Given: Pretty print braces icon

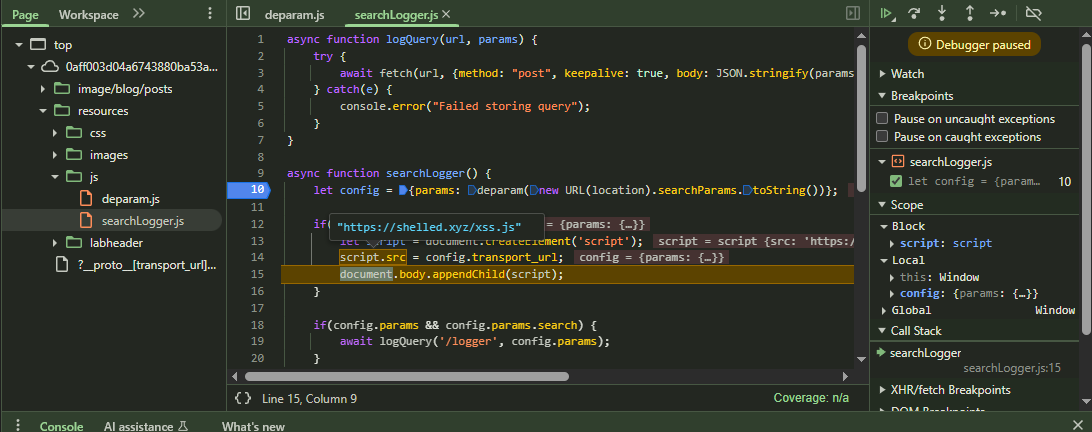Looking at the screenshot, I should [x=243, y=399].
